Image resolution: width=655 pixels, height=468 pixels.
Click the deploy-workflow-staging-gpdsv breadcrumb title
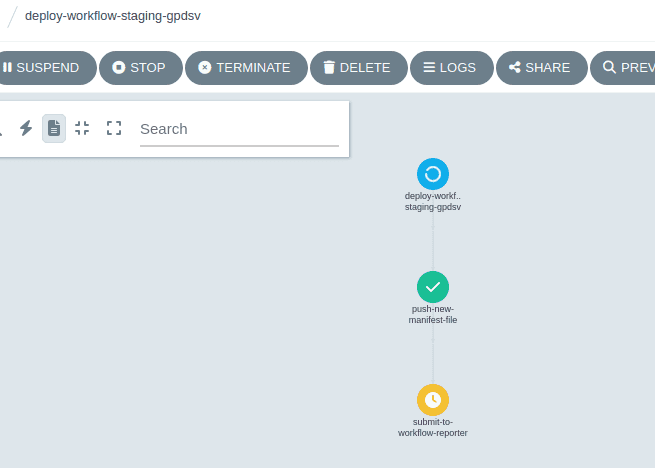click(112, 16)
